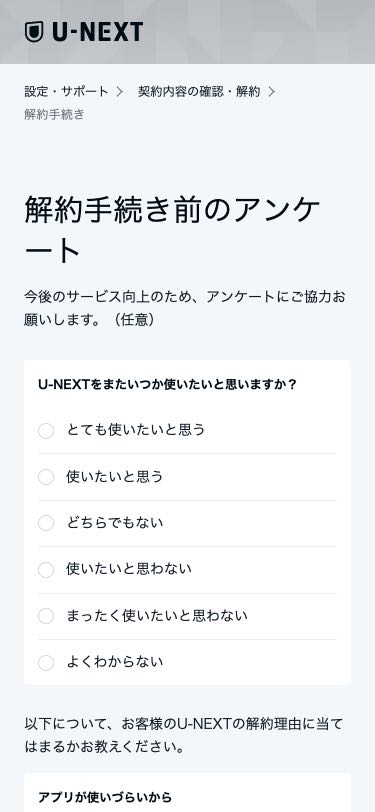Click the chevron after 設定・サポート breadcrumb

[120, 92]
